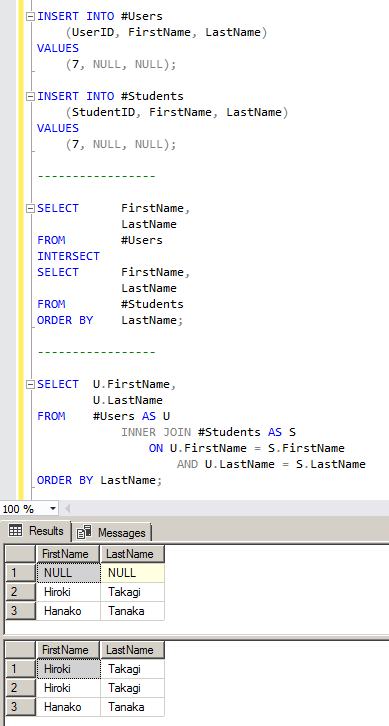Click Hanako cell in second grid
389x726 pixels.
(x=68, y=707)
